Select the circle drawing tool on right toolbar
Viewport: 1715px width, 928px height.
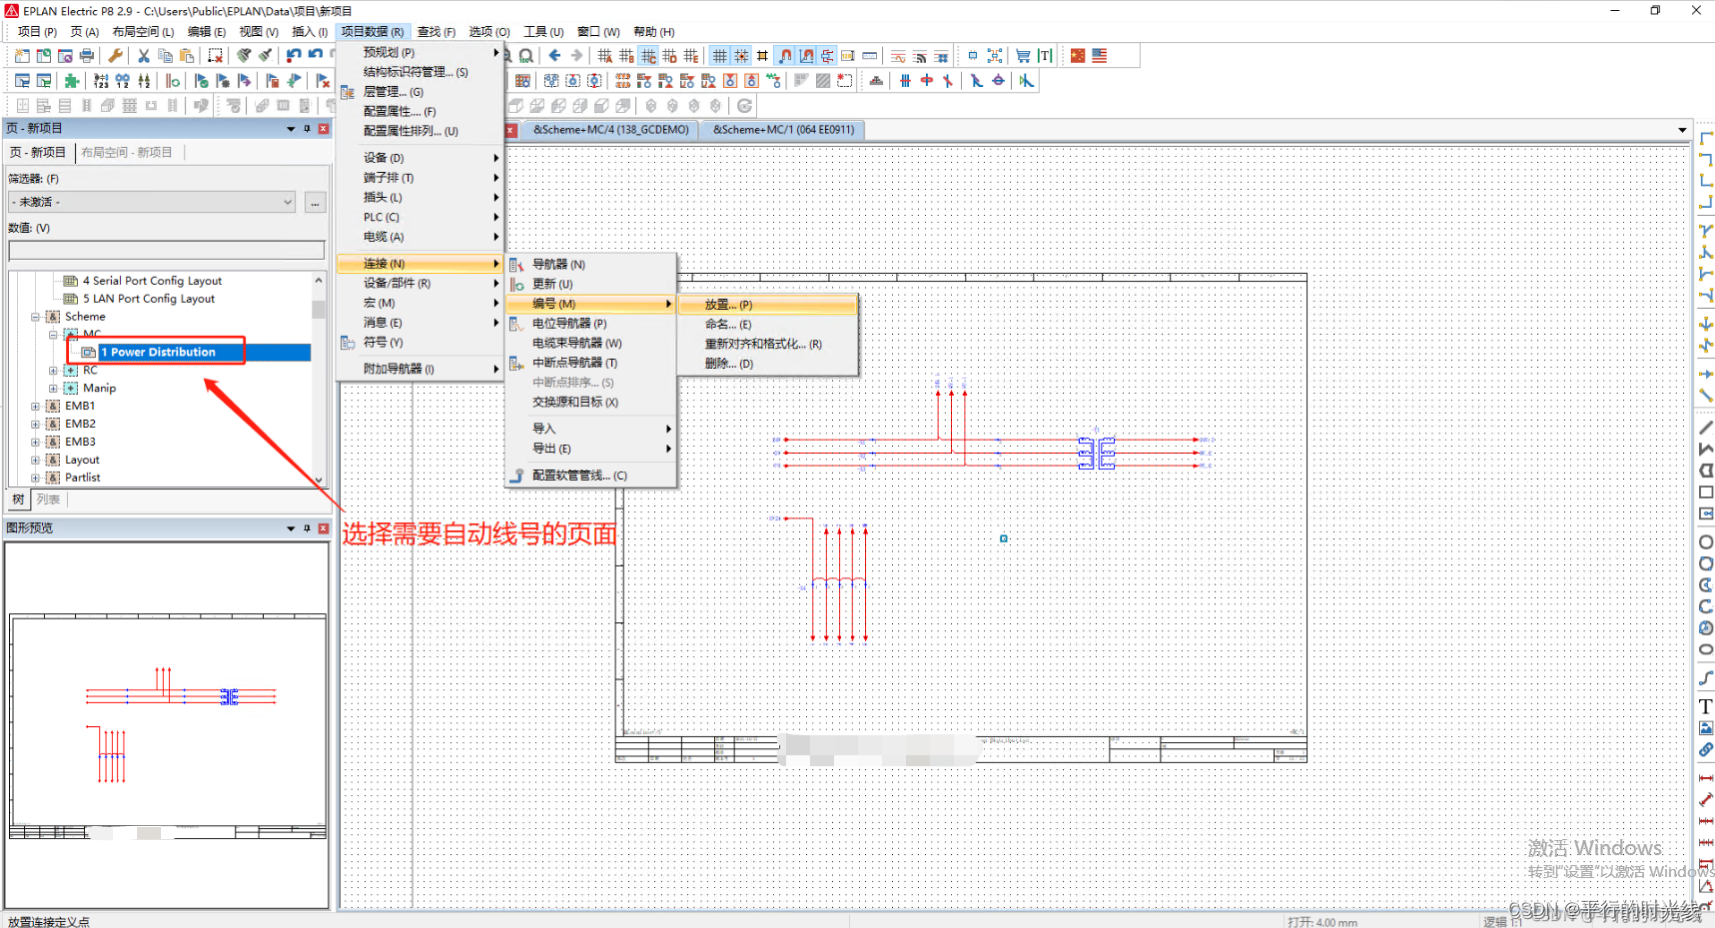point(1705,542)
